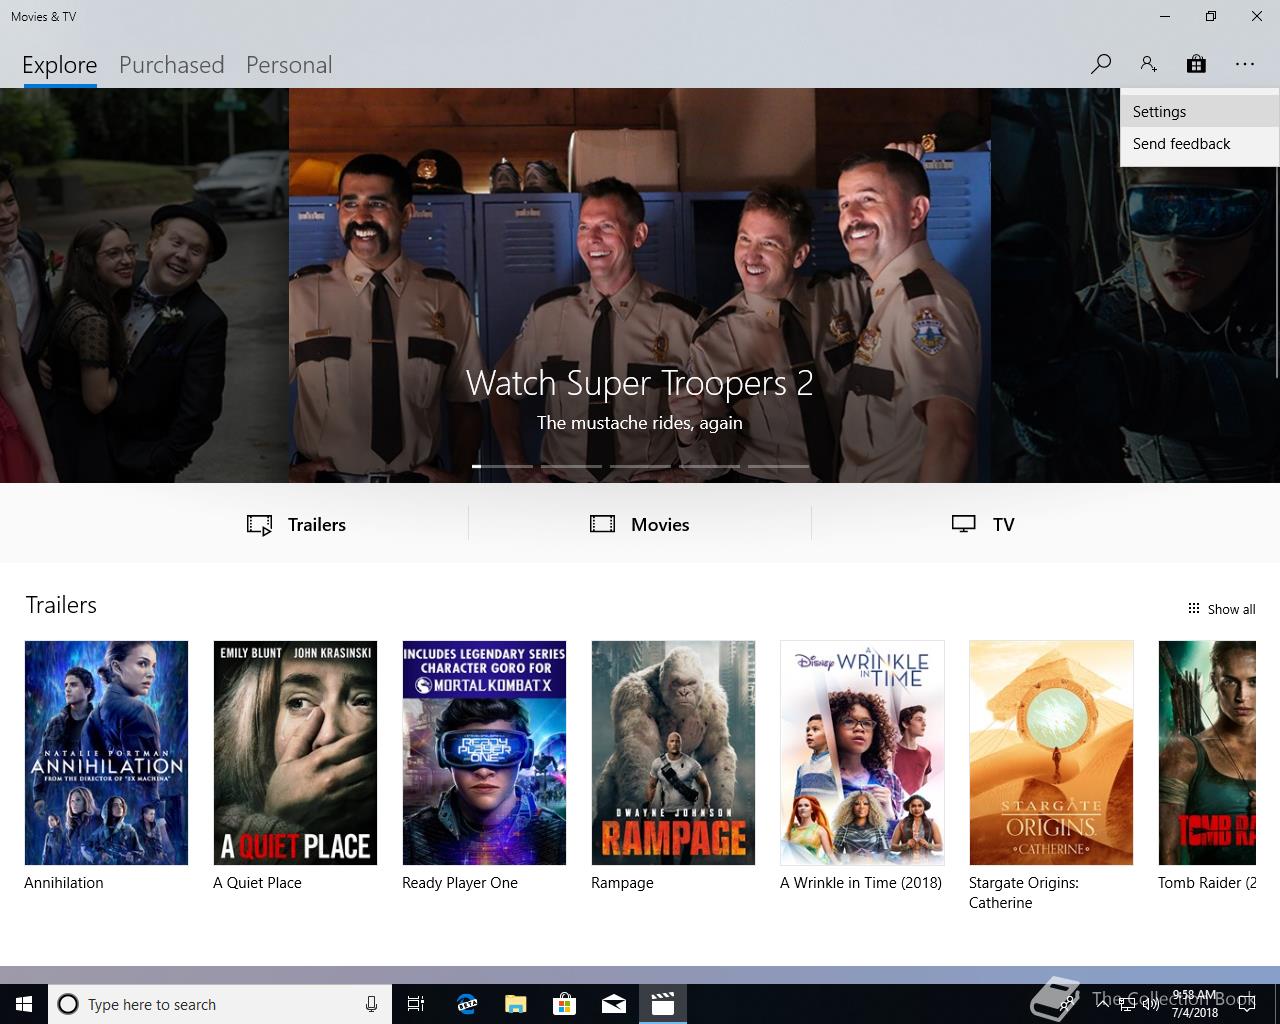Click the three-dot more options icon

tap(1244, 64)
